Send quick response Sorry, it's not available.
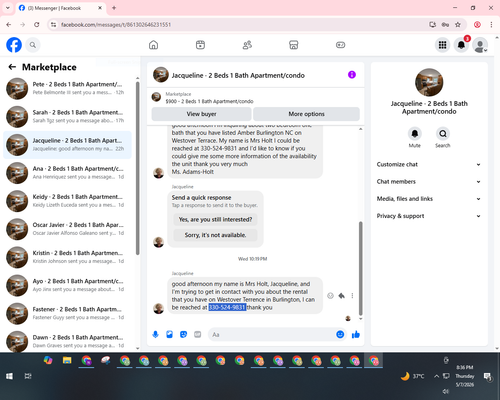This screenshot has width=500, height=400. click(x=215, y=235)
